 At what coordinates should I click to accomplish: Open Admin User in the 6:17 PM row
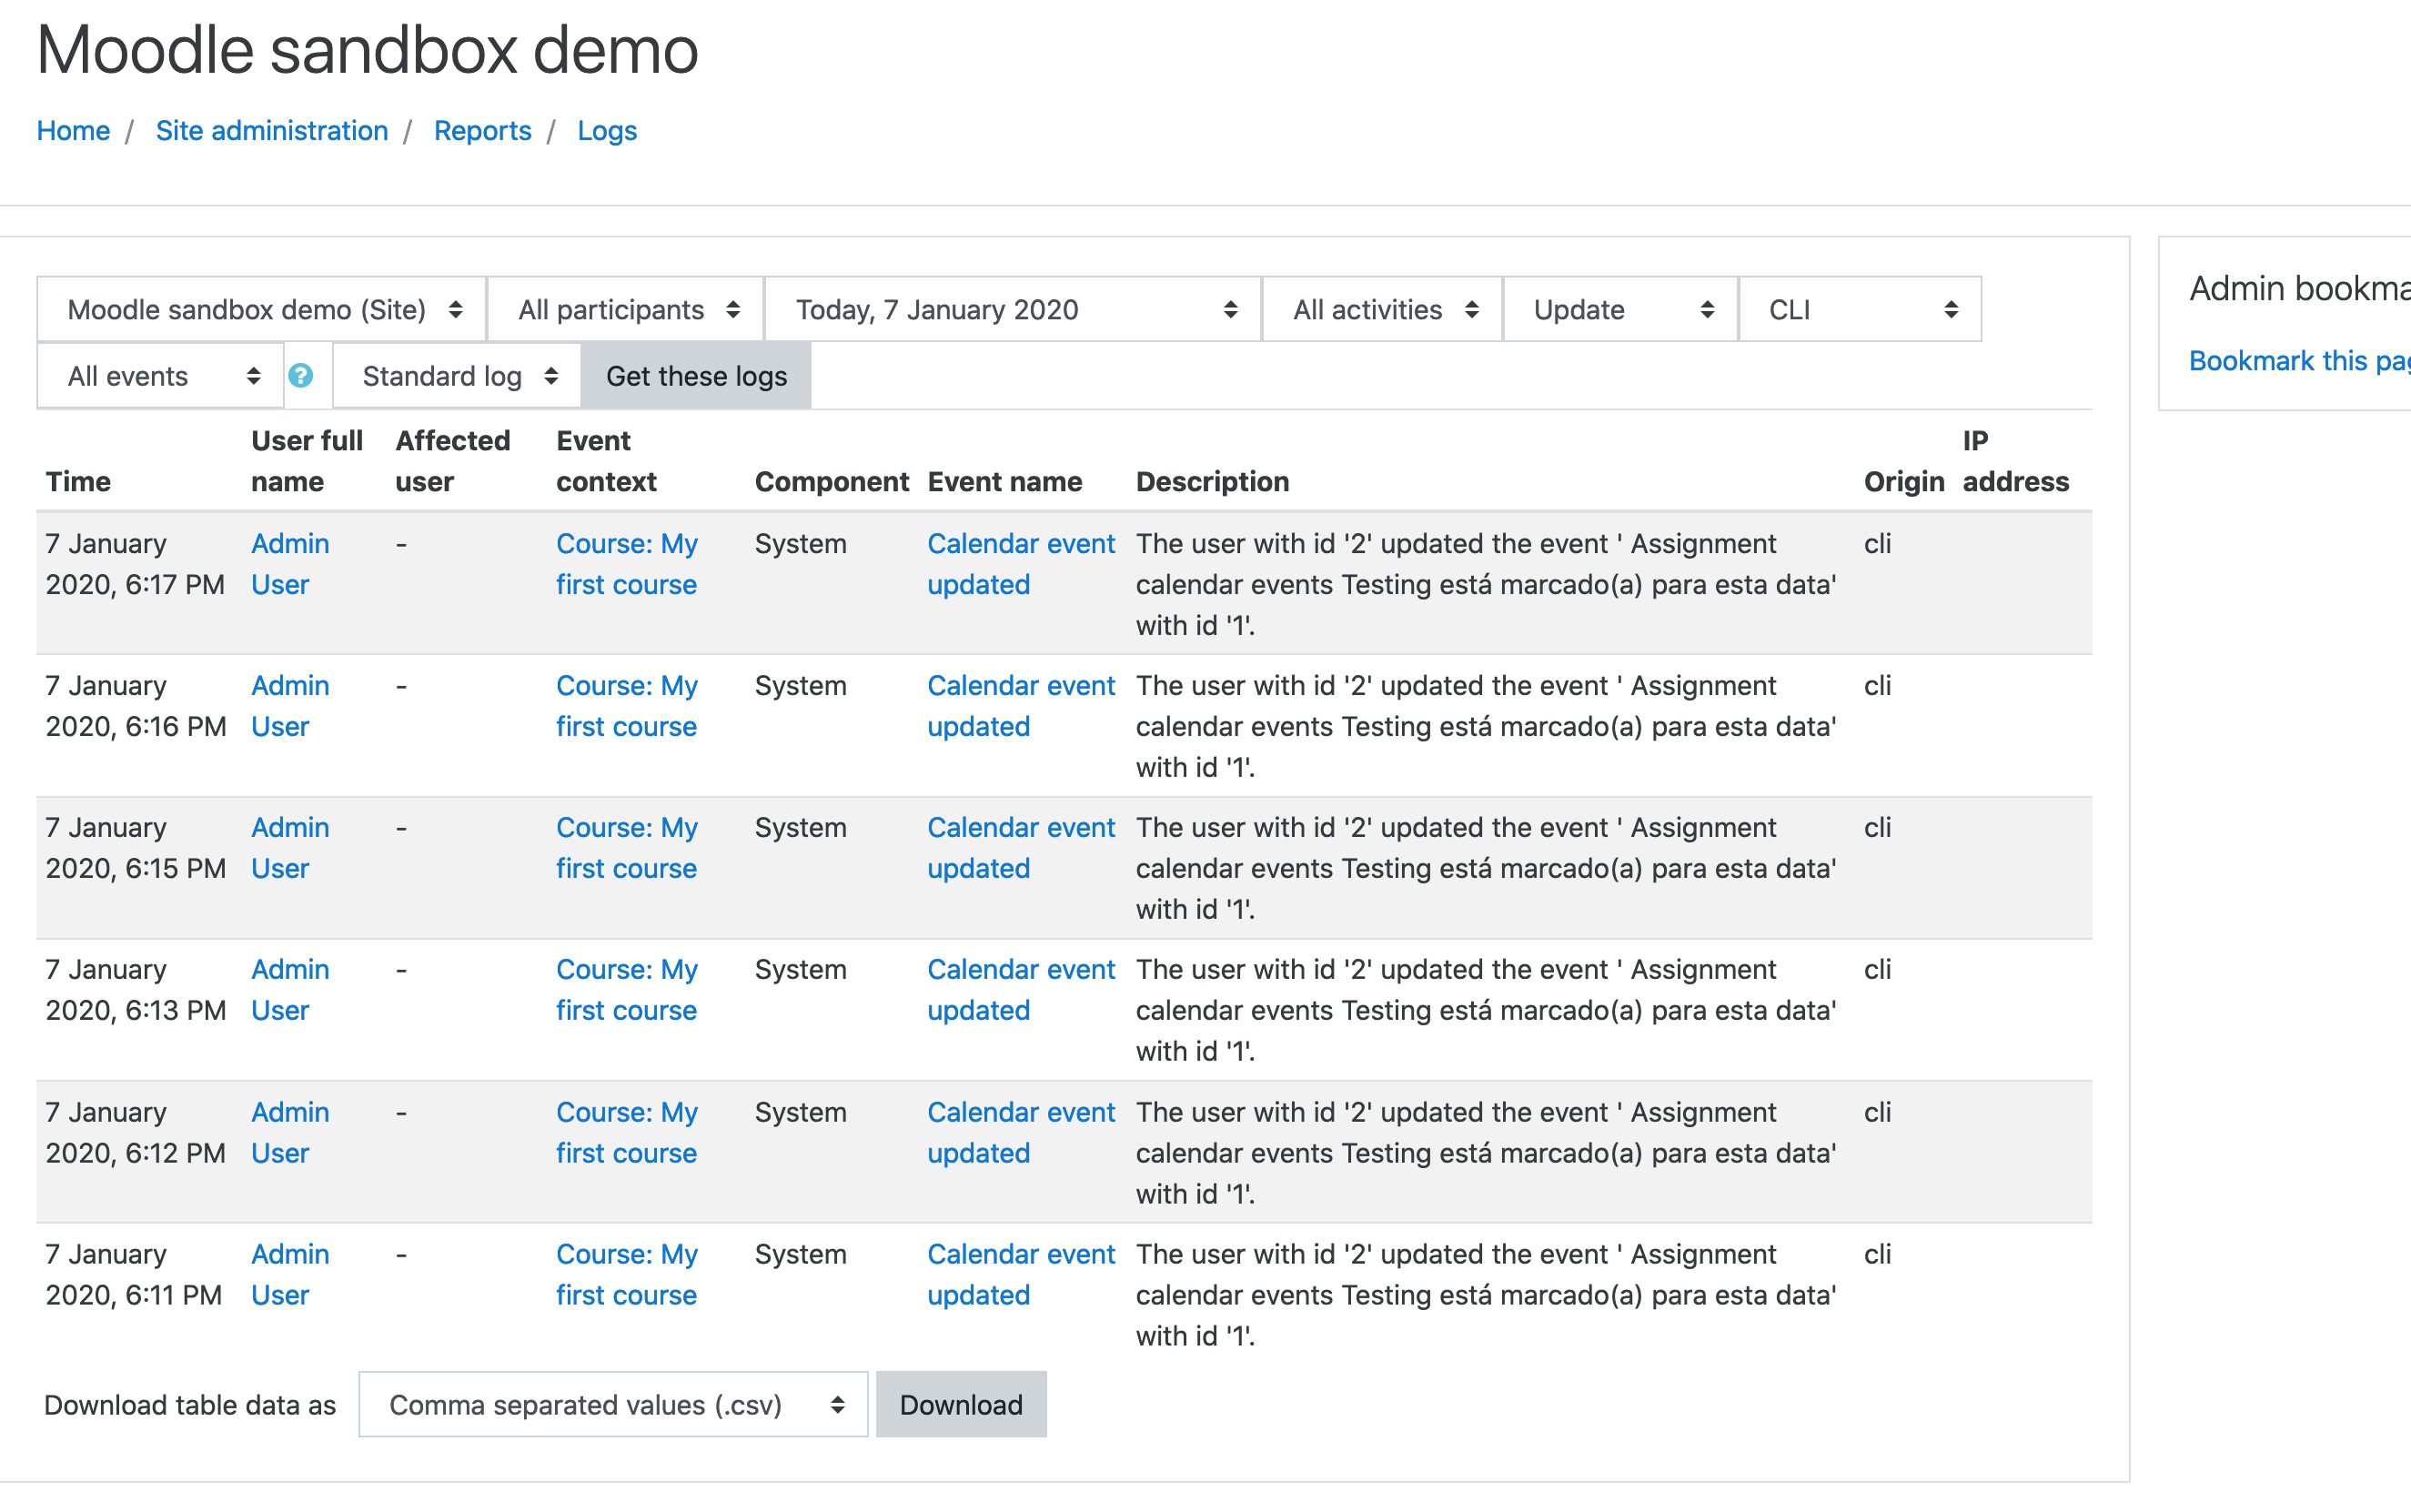click(x=290, y=564)
